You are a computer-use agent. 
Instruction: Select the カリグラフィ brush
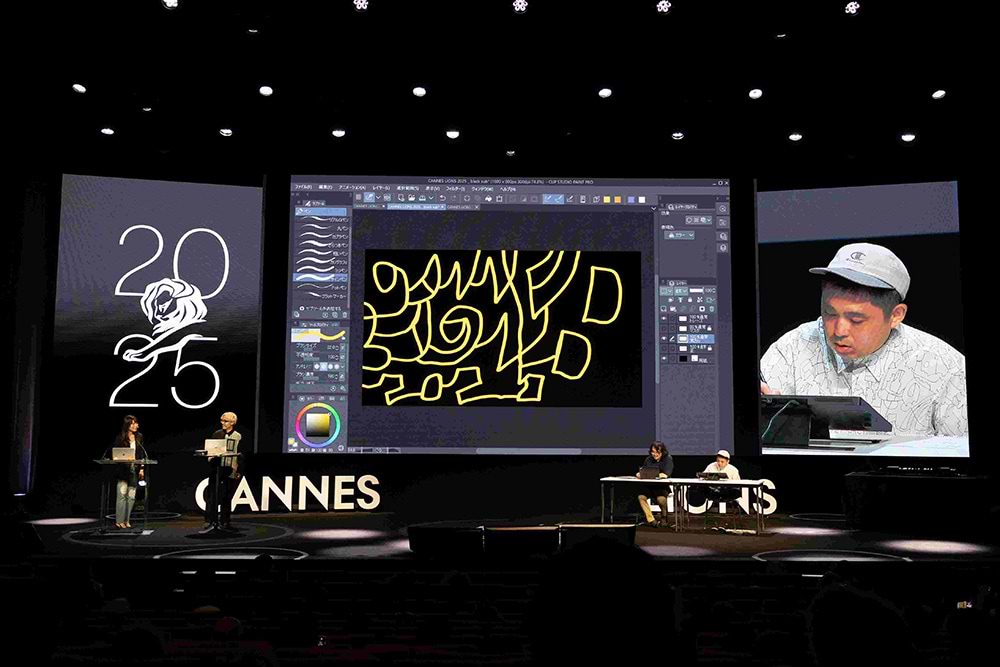pos(321,261)
